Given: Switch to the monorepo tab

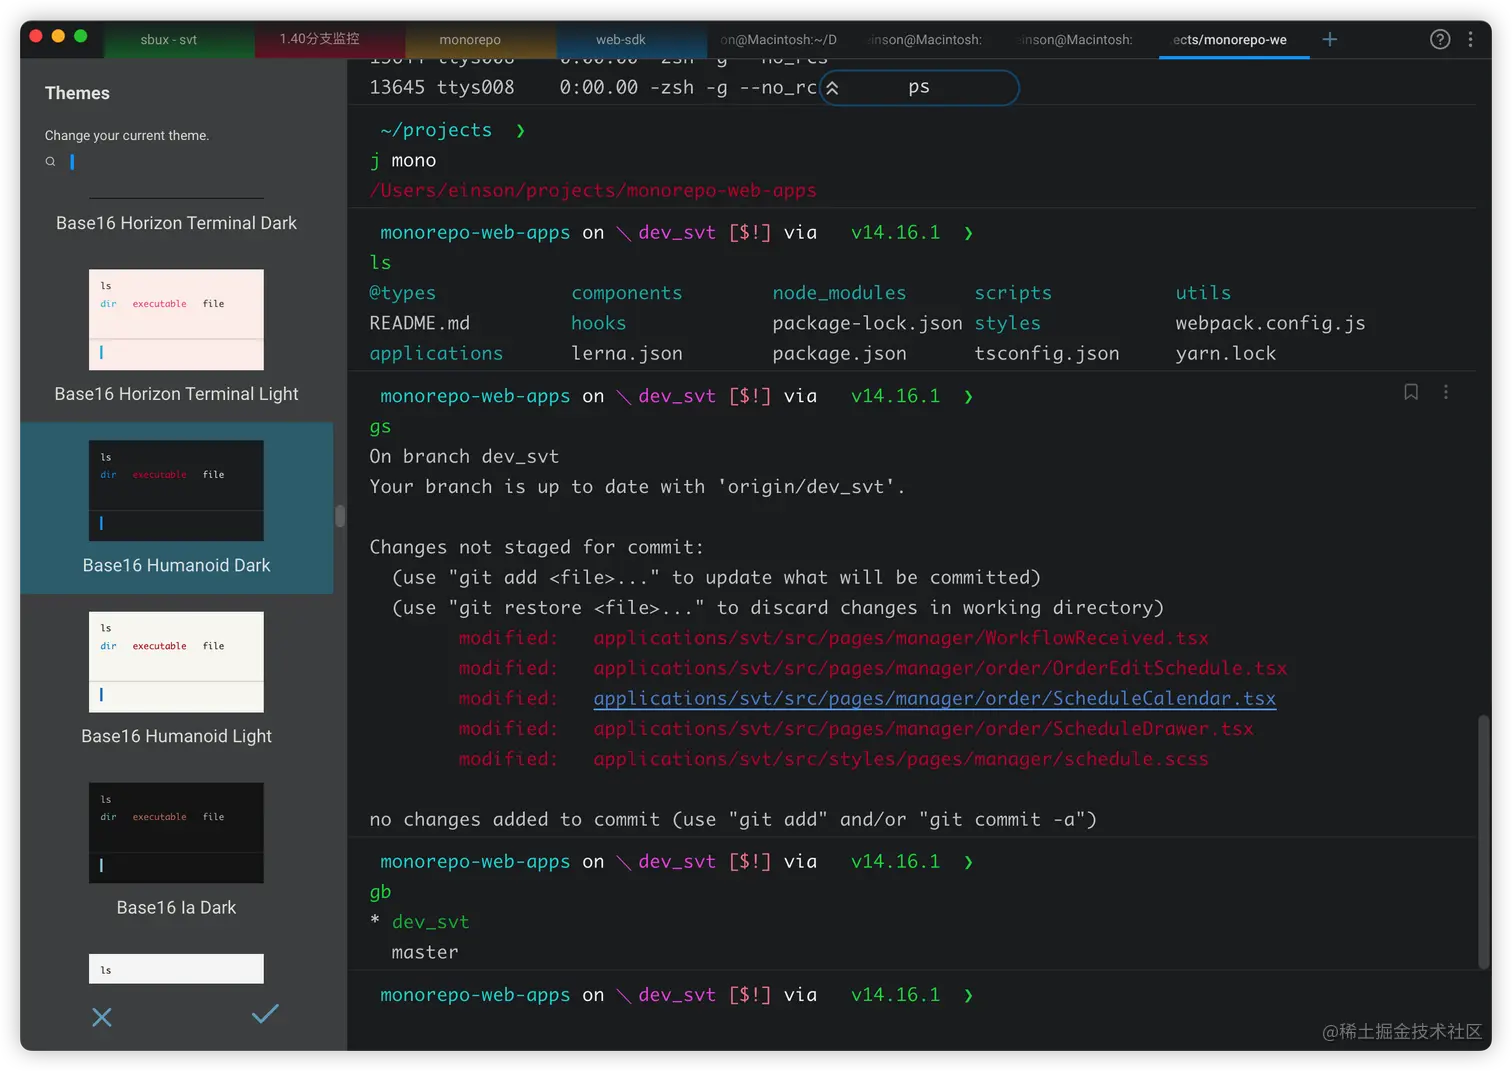Looking at the screenshot, I should point(469,39).
